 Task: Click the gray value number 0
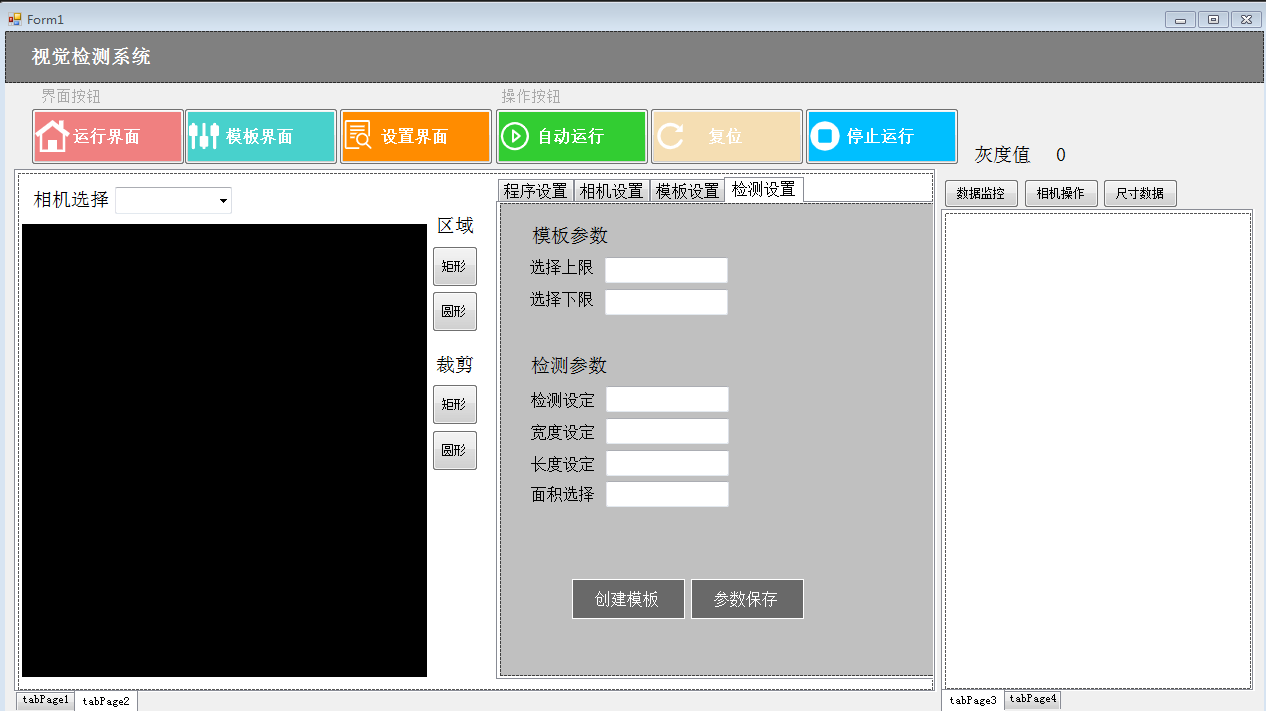(x=1061, y=155)
